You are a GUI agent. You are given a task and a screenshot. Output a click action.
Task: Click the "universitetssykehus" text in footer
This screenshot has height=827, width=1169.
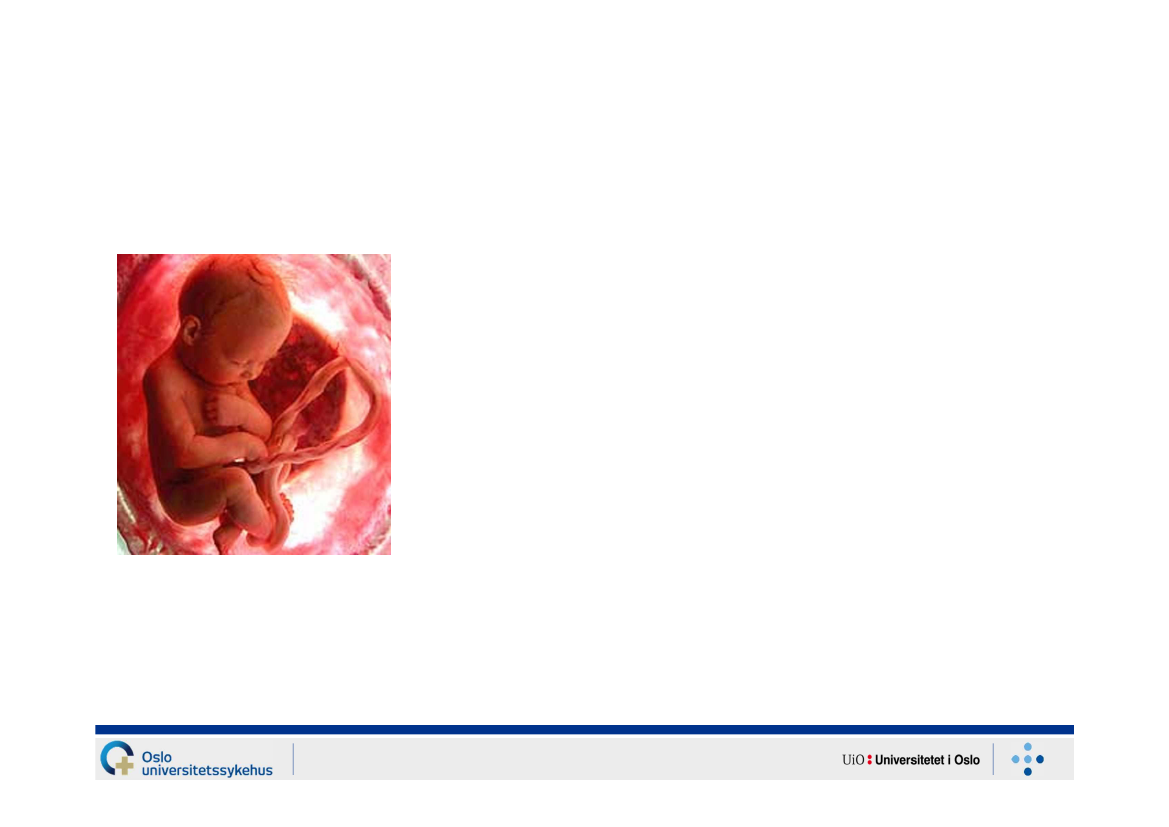[x=207, y=770]
